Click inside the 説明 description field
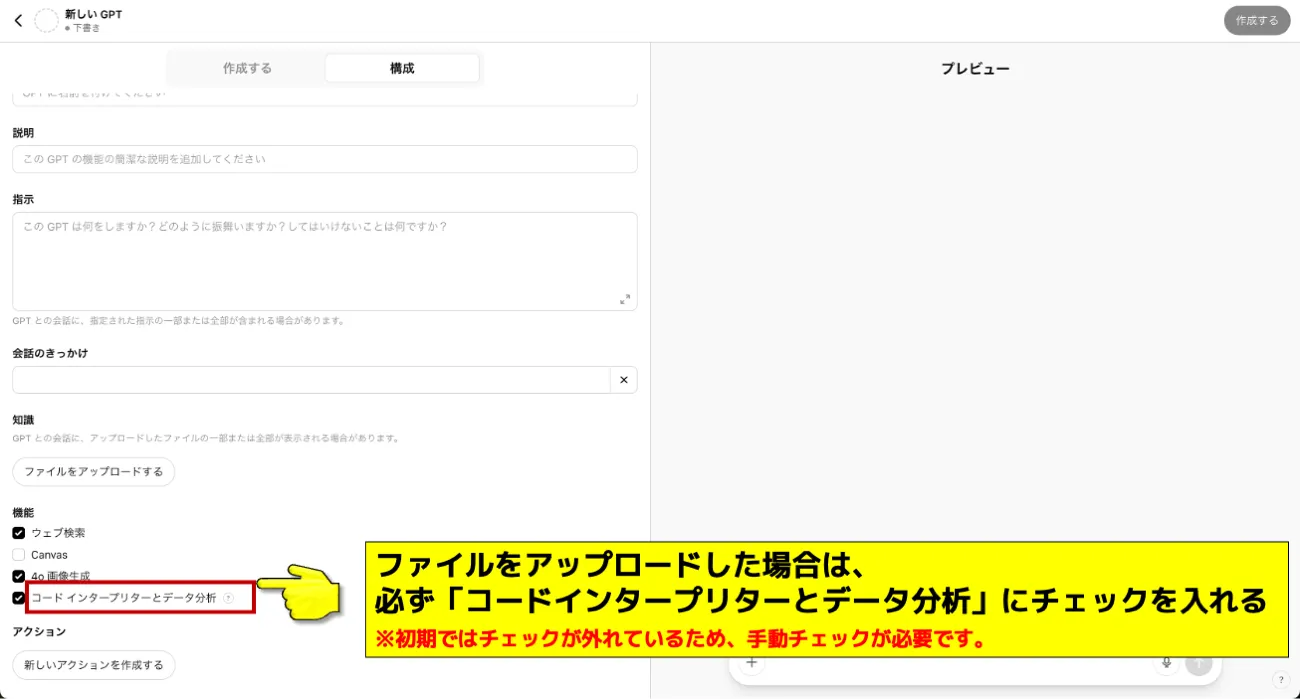 pyautogui.click(x=324, y=159)
